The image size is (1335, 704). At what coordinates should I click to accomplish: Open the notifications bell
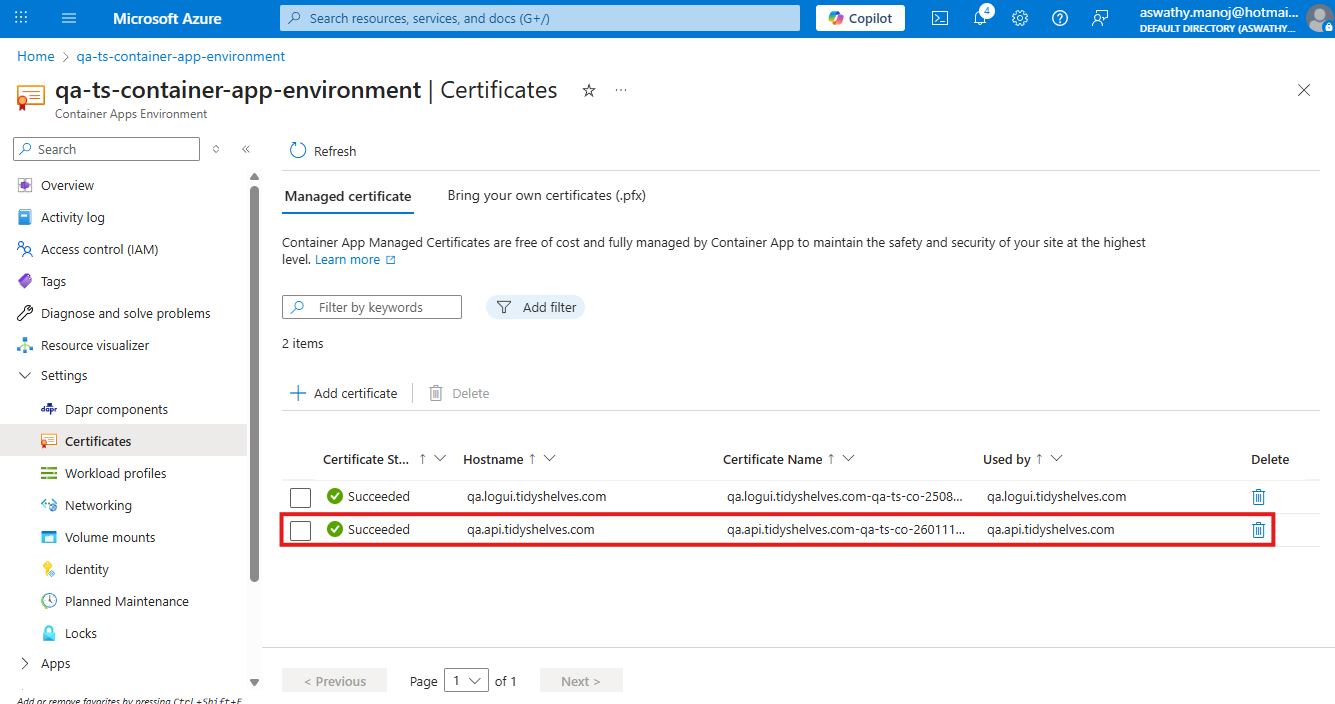[x=981, y=17]
